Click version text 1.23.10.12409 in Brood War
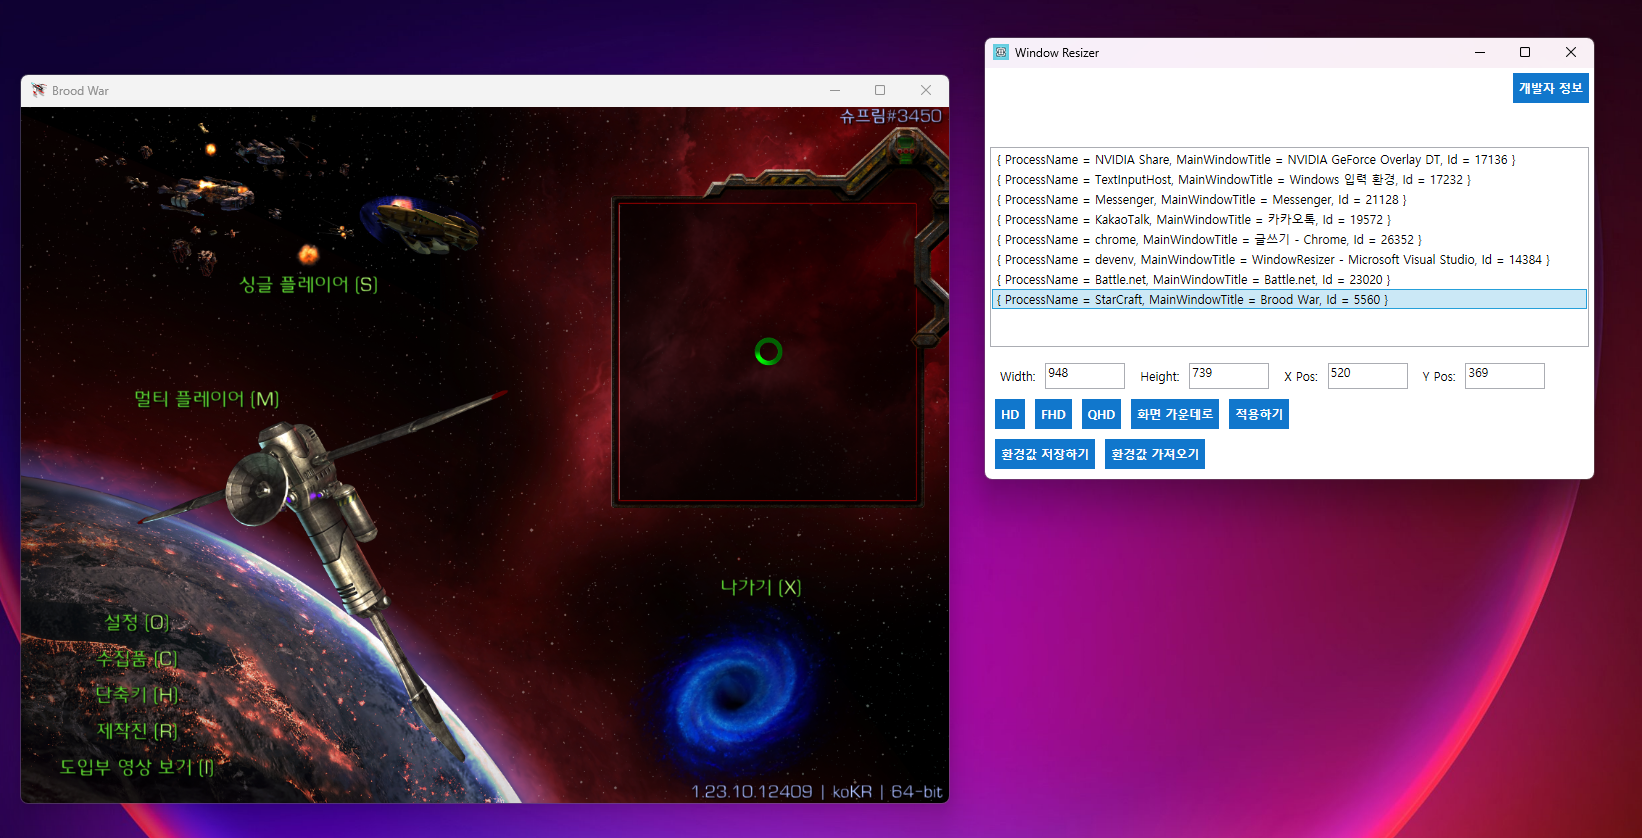This screenshot has width=1642, height=838. click(x=752, y=792)
